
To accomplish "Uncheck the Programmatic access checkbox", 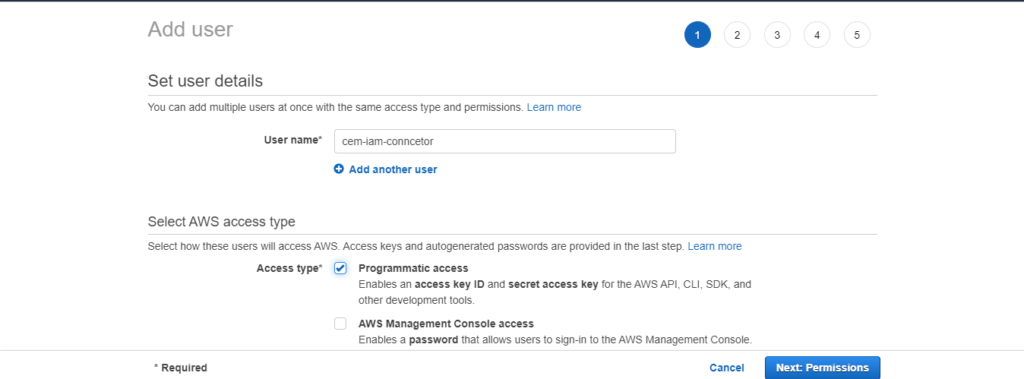I will pyautogui.click(x=340, y=269).
